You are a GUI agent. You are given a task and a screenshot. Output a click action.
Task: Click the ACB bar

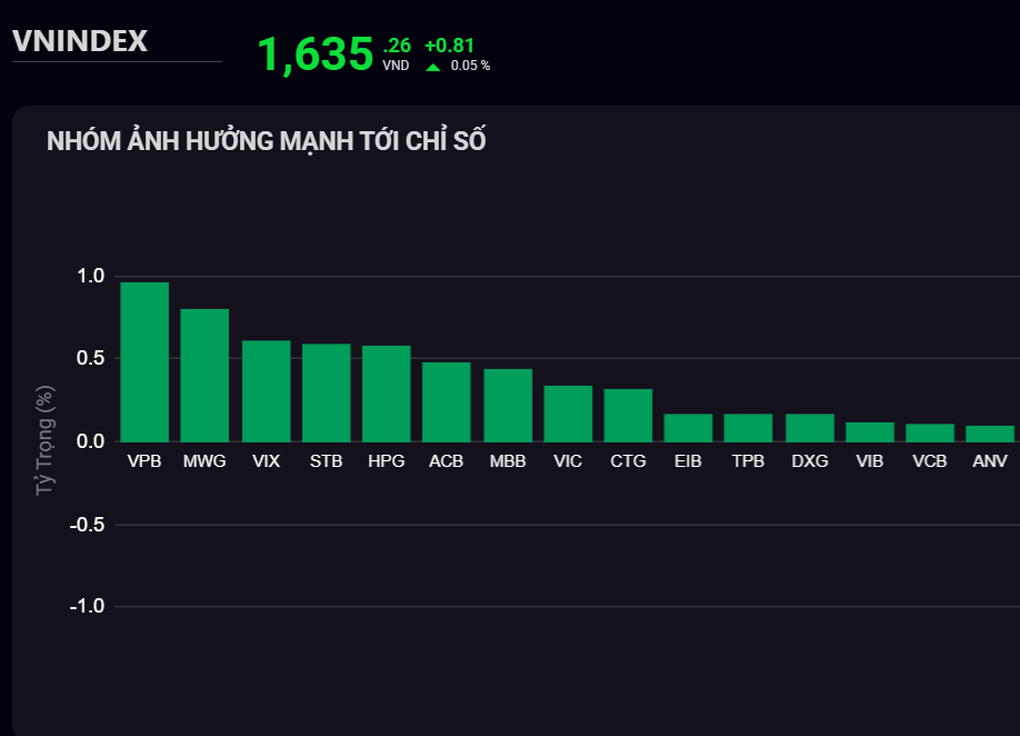446,402
